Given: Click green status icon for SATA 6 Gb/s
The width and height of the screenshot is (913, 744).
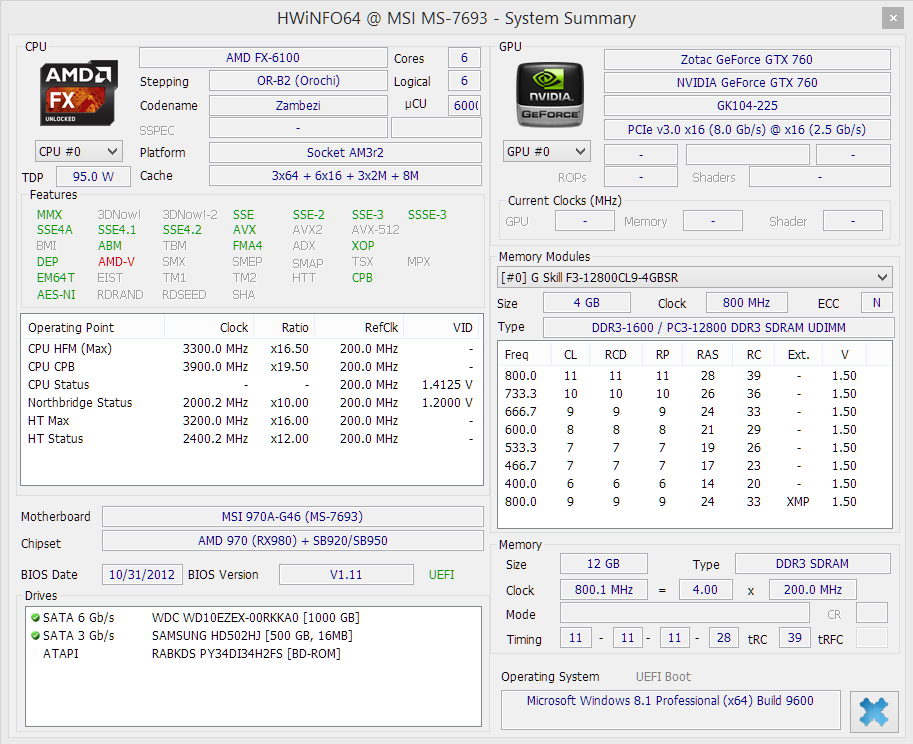Looking at the screenshot, I should (x=36, y=618).
